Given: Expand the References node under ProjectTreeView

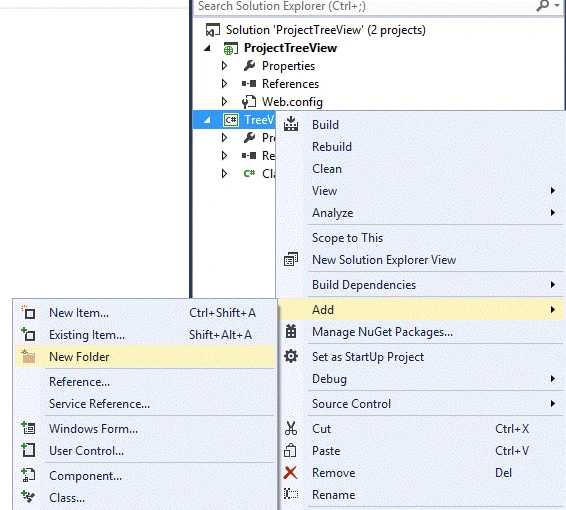Looking at the screenshot, I should coord(224,84).
